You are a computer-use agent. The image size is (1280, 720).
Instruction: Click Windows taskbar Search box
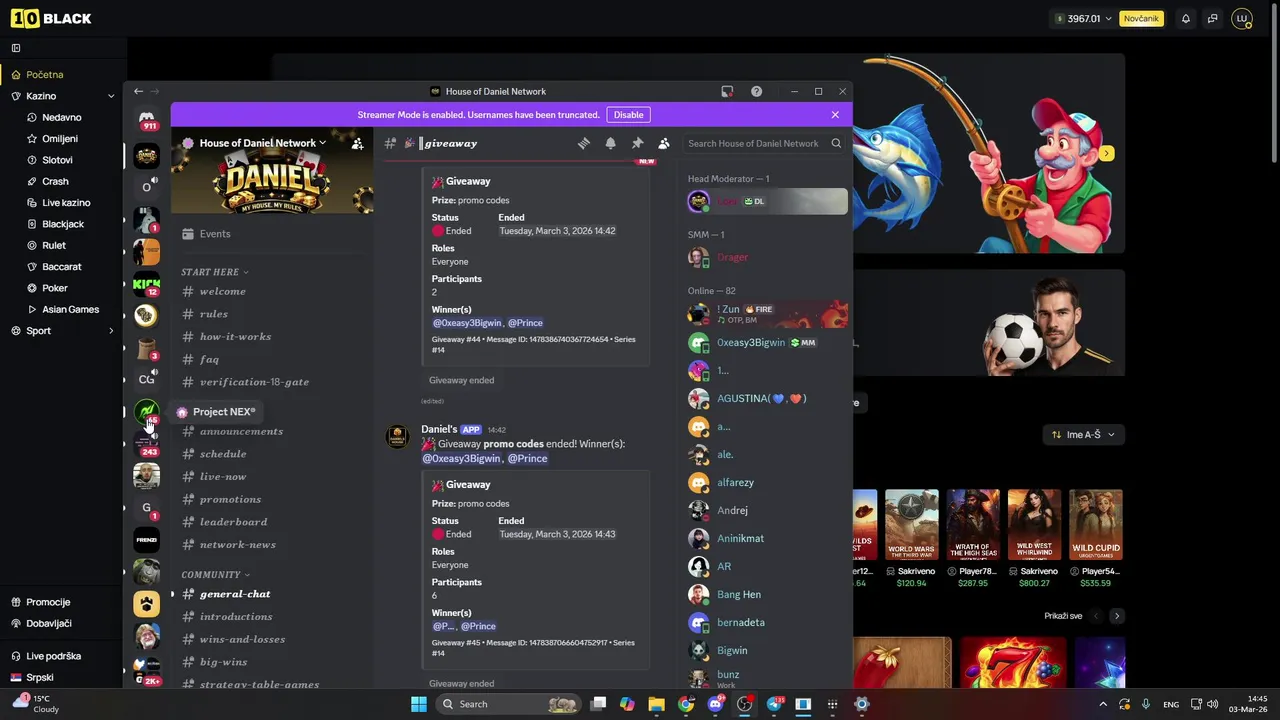tap(510, 704)
